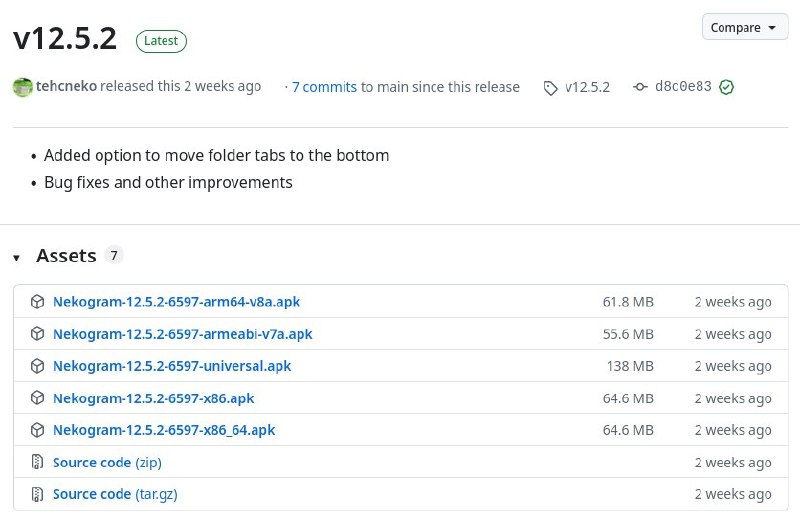Download Nekogram armeabi-v7a APK
The image size is (800, 522).
tap(182, 334)
